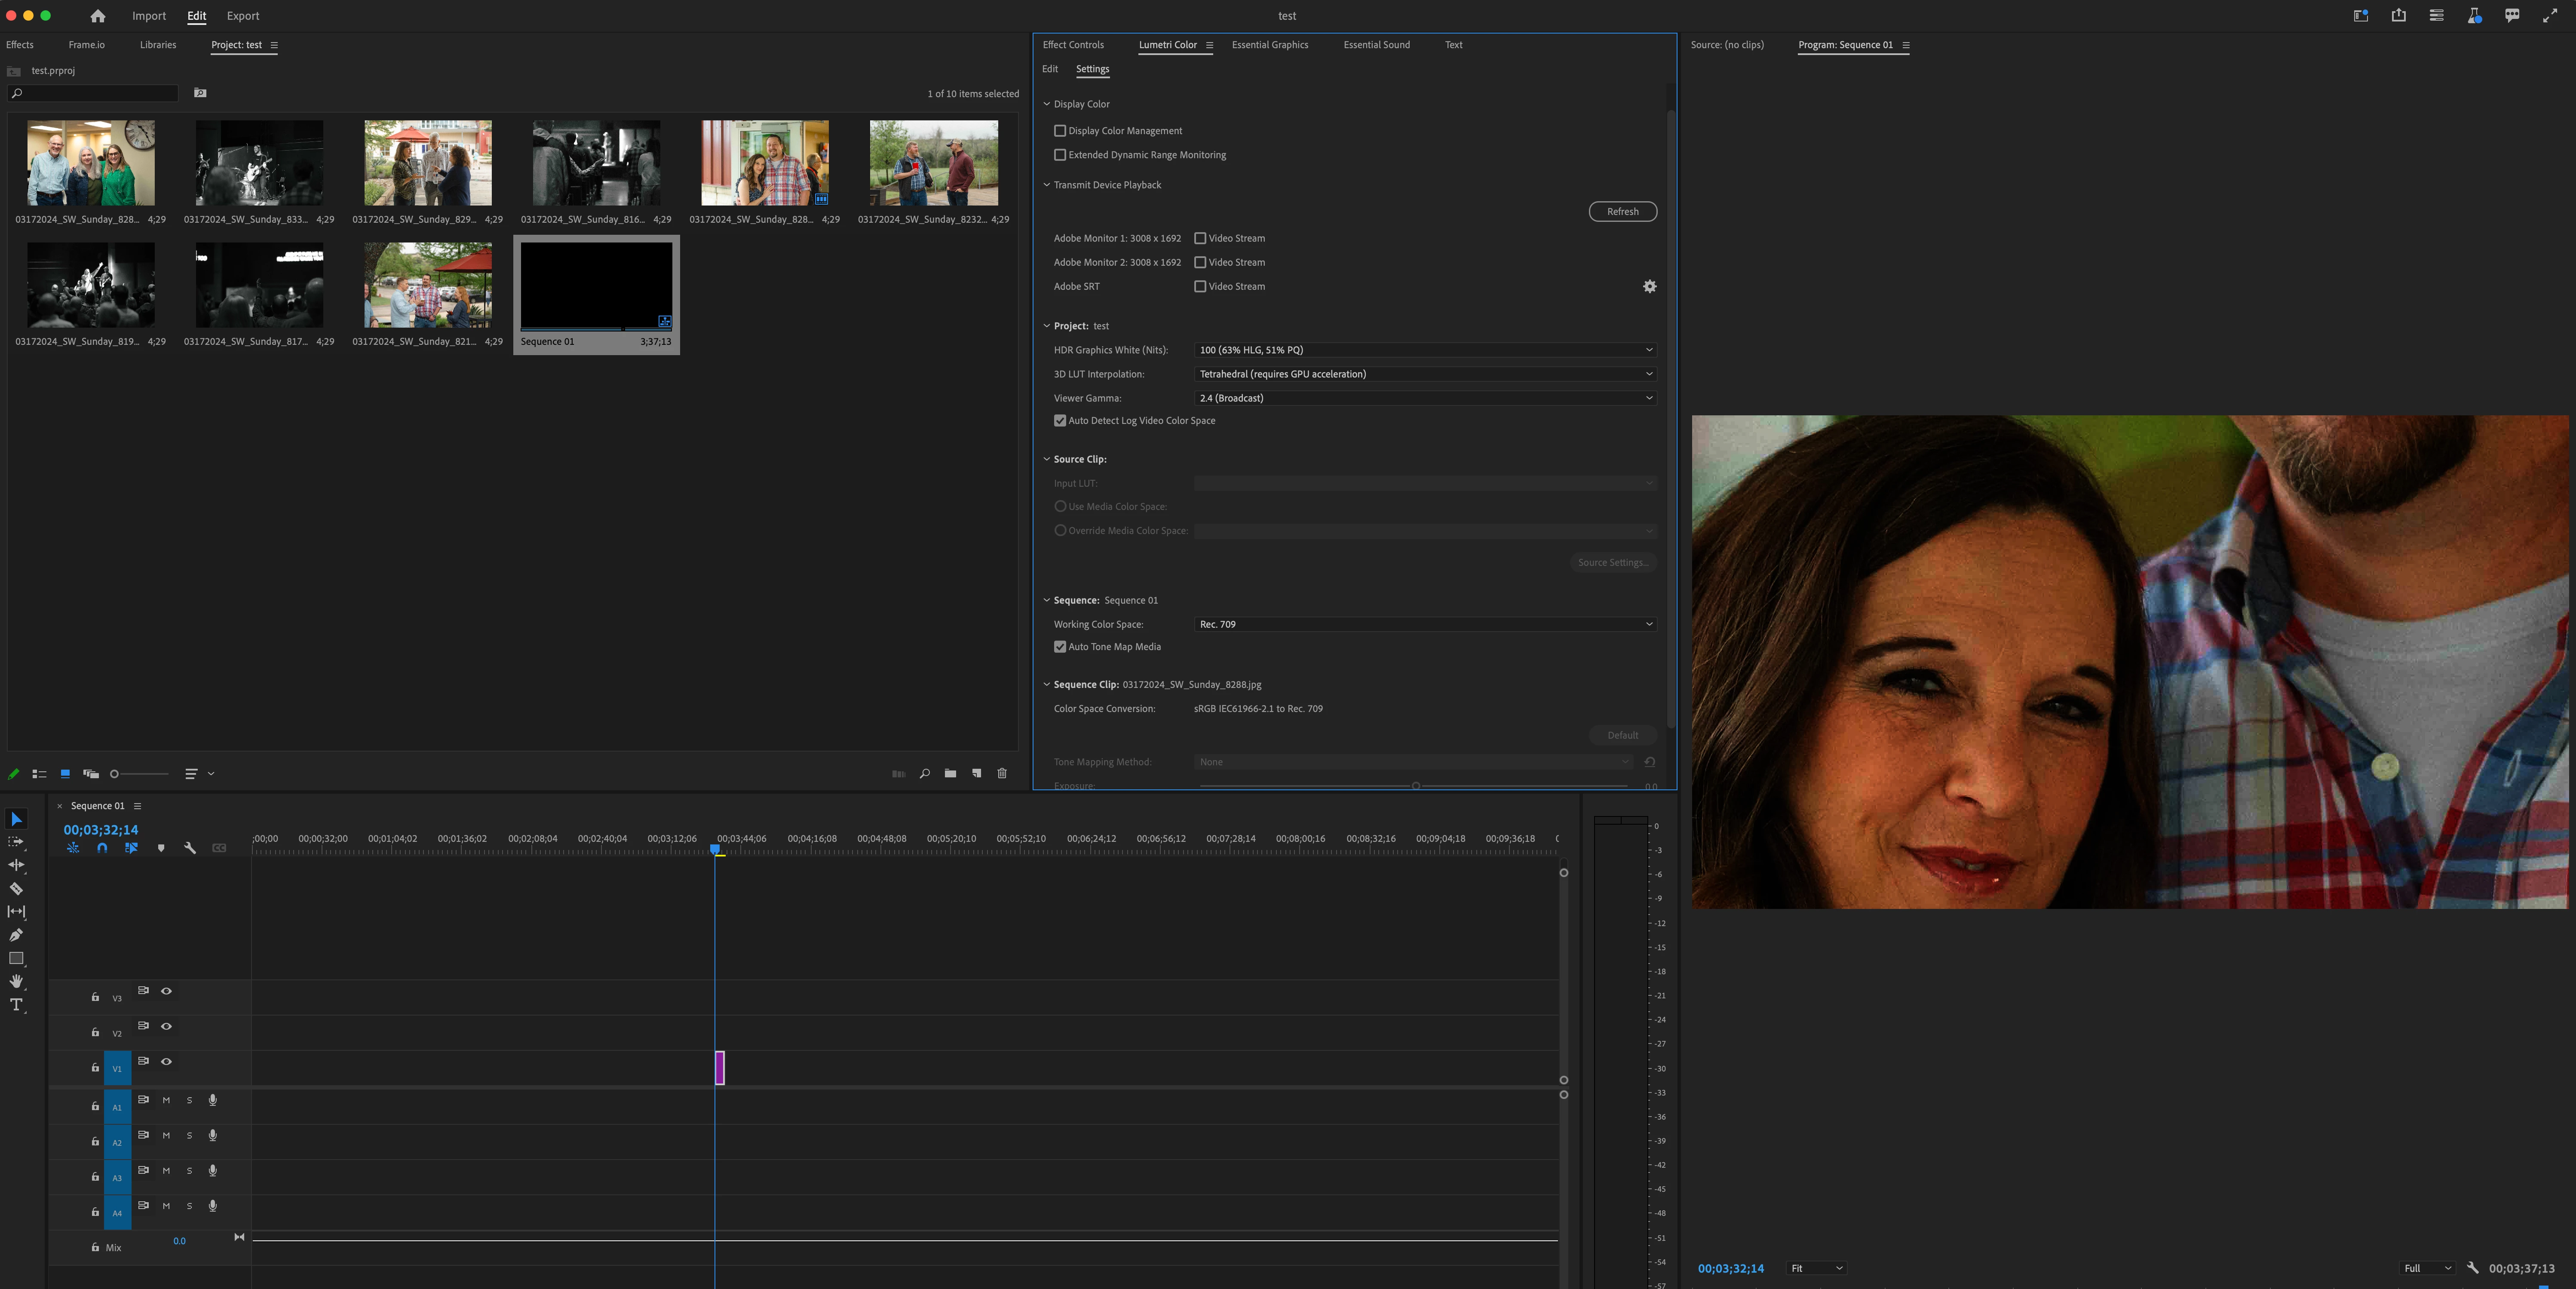Open the Export workspace tab
Screen dimensions: 2576x1289
tap(242, 16)
